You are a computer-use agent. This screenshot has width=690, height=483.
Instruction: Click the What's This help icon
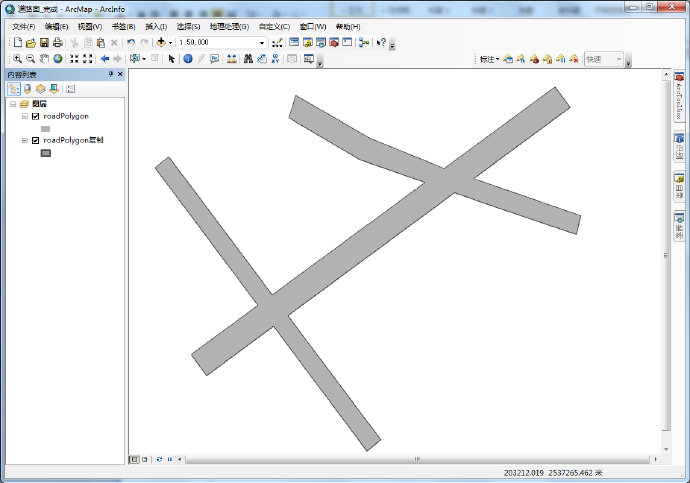(x=381, y=42)
